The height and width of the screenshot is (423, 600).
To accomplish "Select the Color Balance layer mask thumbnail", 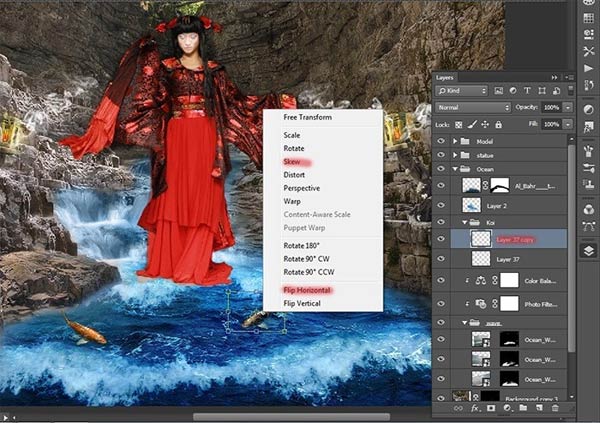I will point(509,281).
